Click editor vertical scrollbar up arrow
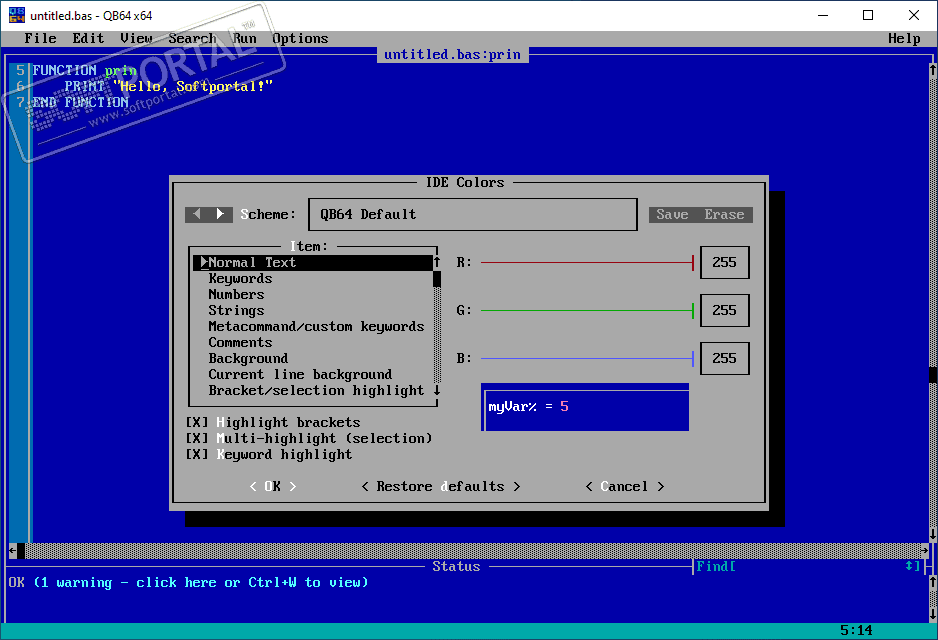938x640 pixels. click(933, 69)
